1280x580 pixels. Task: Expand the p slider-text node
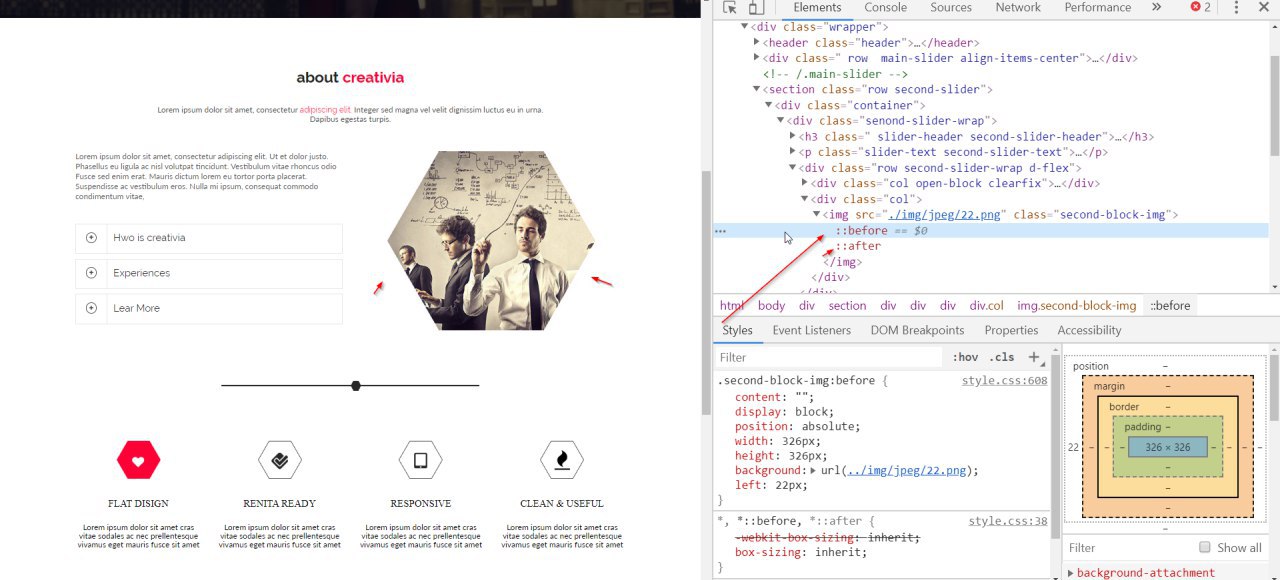coord(792,152)
